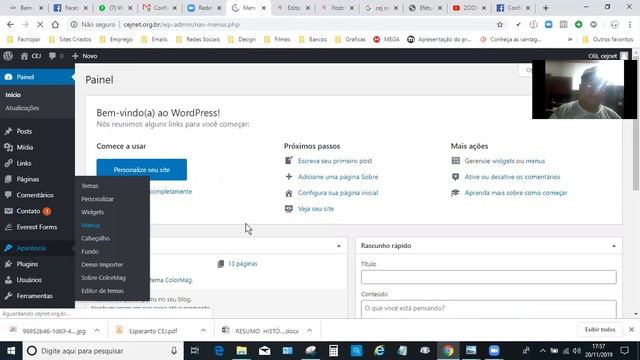
Task: Open options for jpg download item
Action: pos(97,331)
